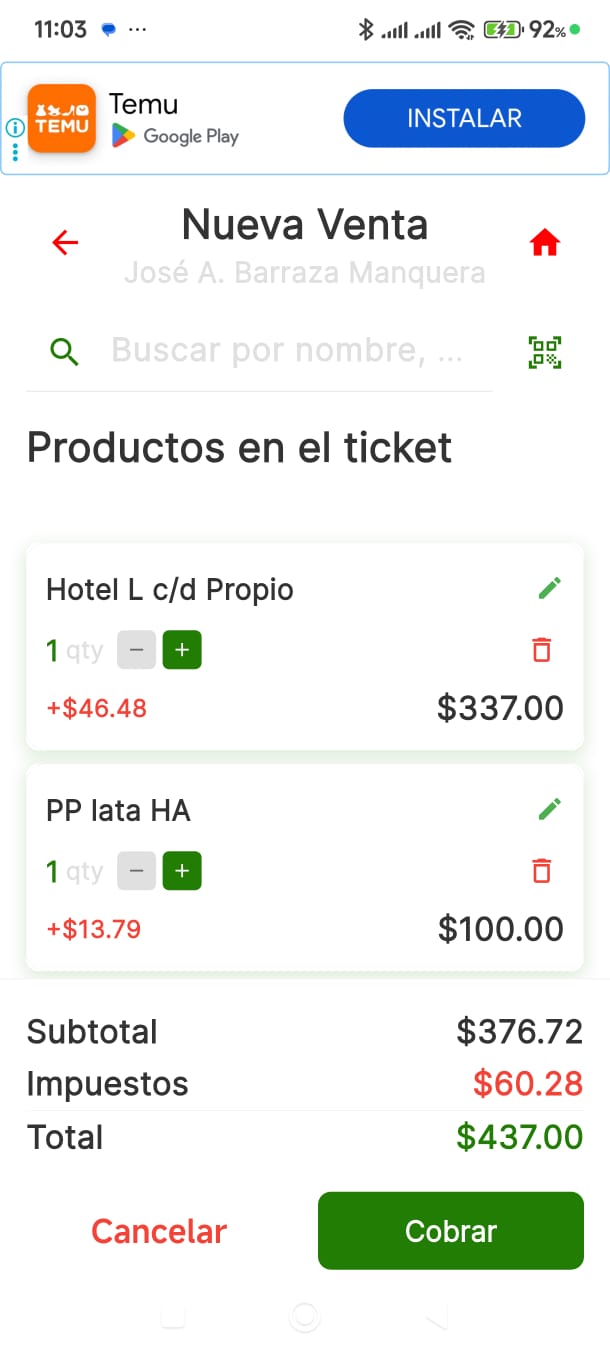The image size is (610, 1356).
Task: Open the three-dot overflow in the ad banner
Action: [x=15, y=152]
